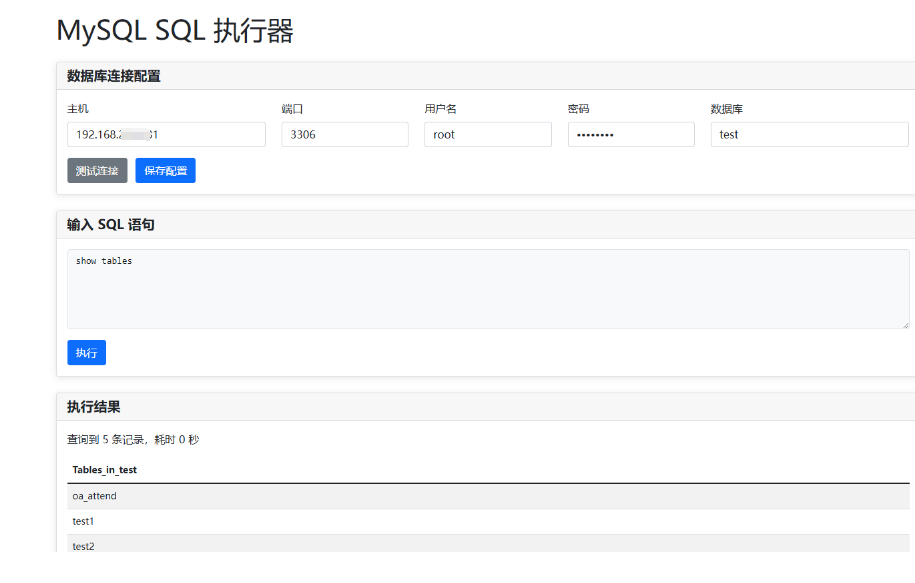Select the test1 result row
This screenshot has width=915, height=583.
[x=488, y=521]
